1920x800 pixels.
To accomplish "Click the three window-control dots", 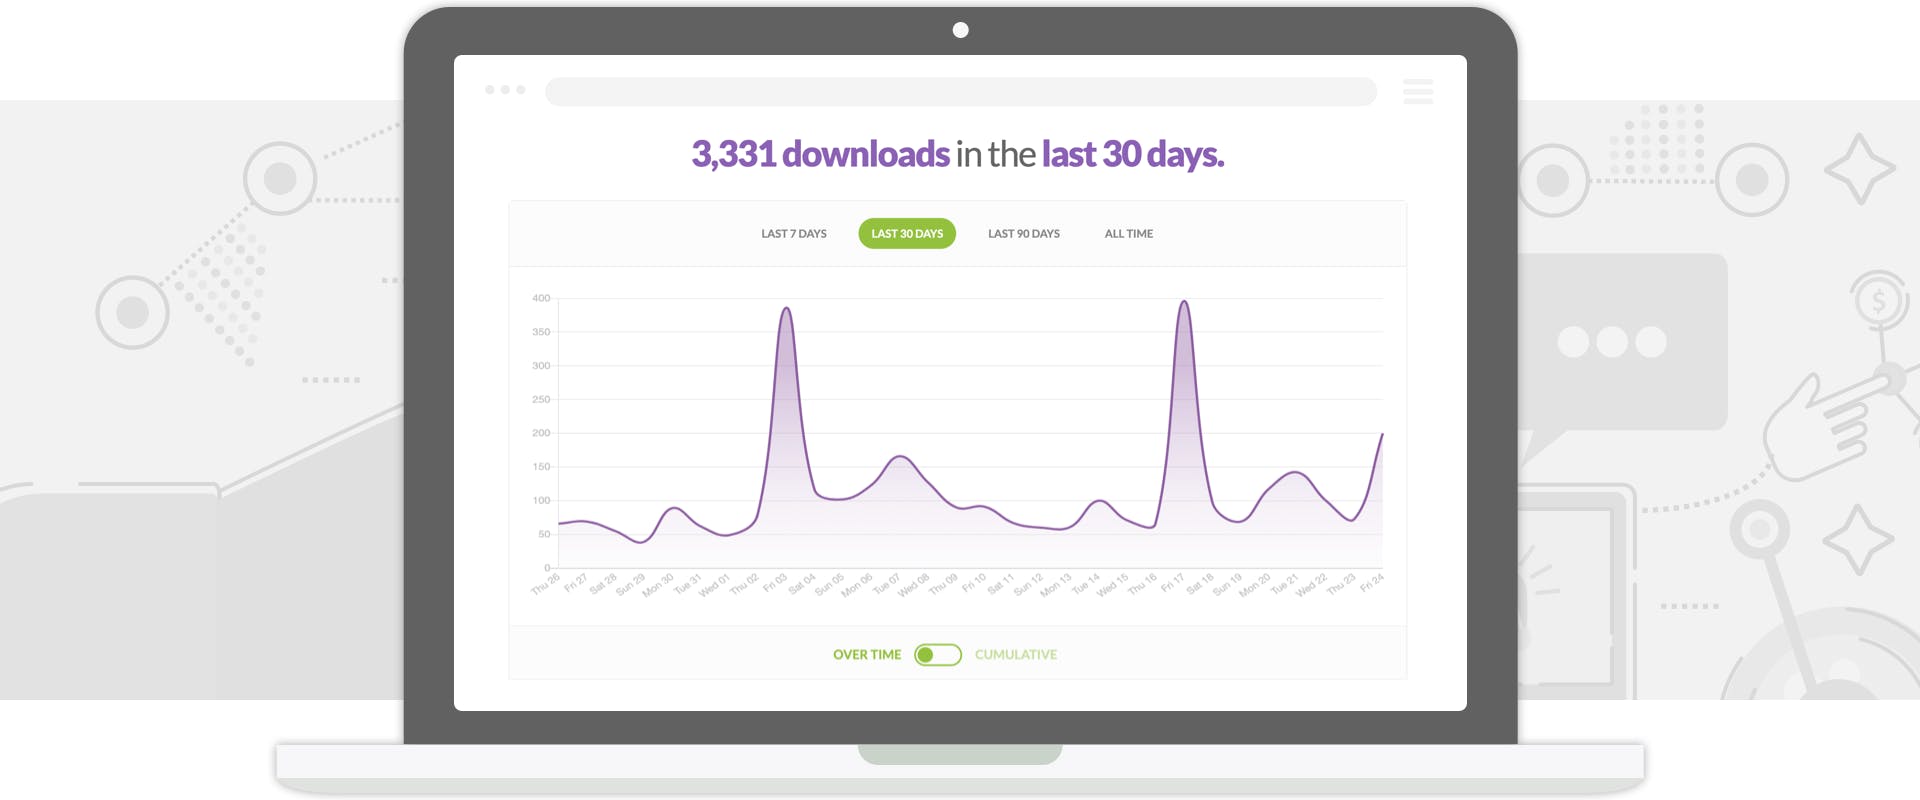I will [505, 90].
